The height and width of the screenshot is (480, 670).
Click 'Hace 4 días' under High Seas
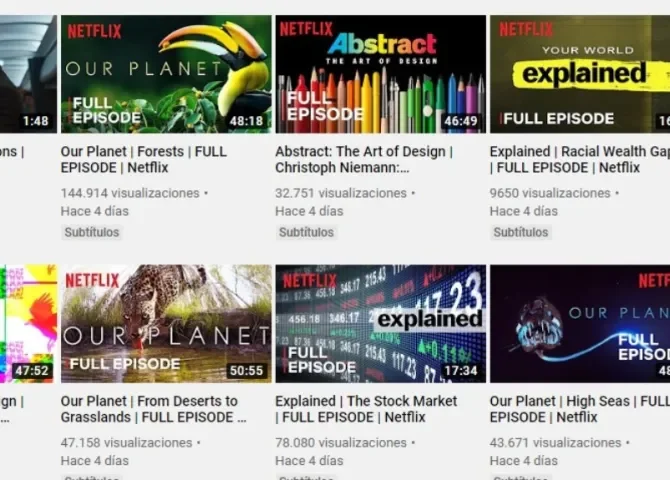pyautogui.click(x=524, y=461)
